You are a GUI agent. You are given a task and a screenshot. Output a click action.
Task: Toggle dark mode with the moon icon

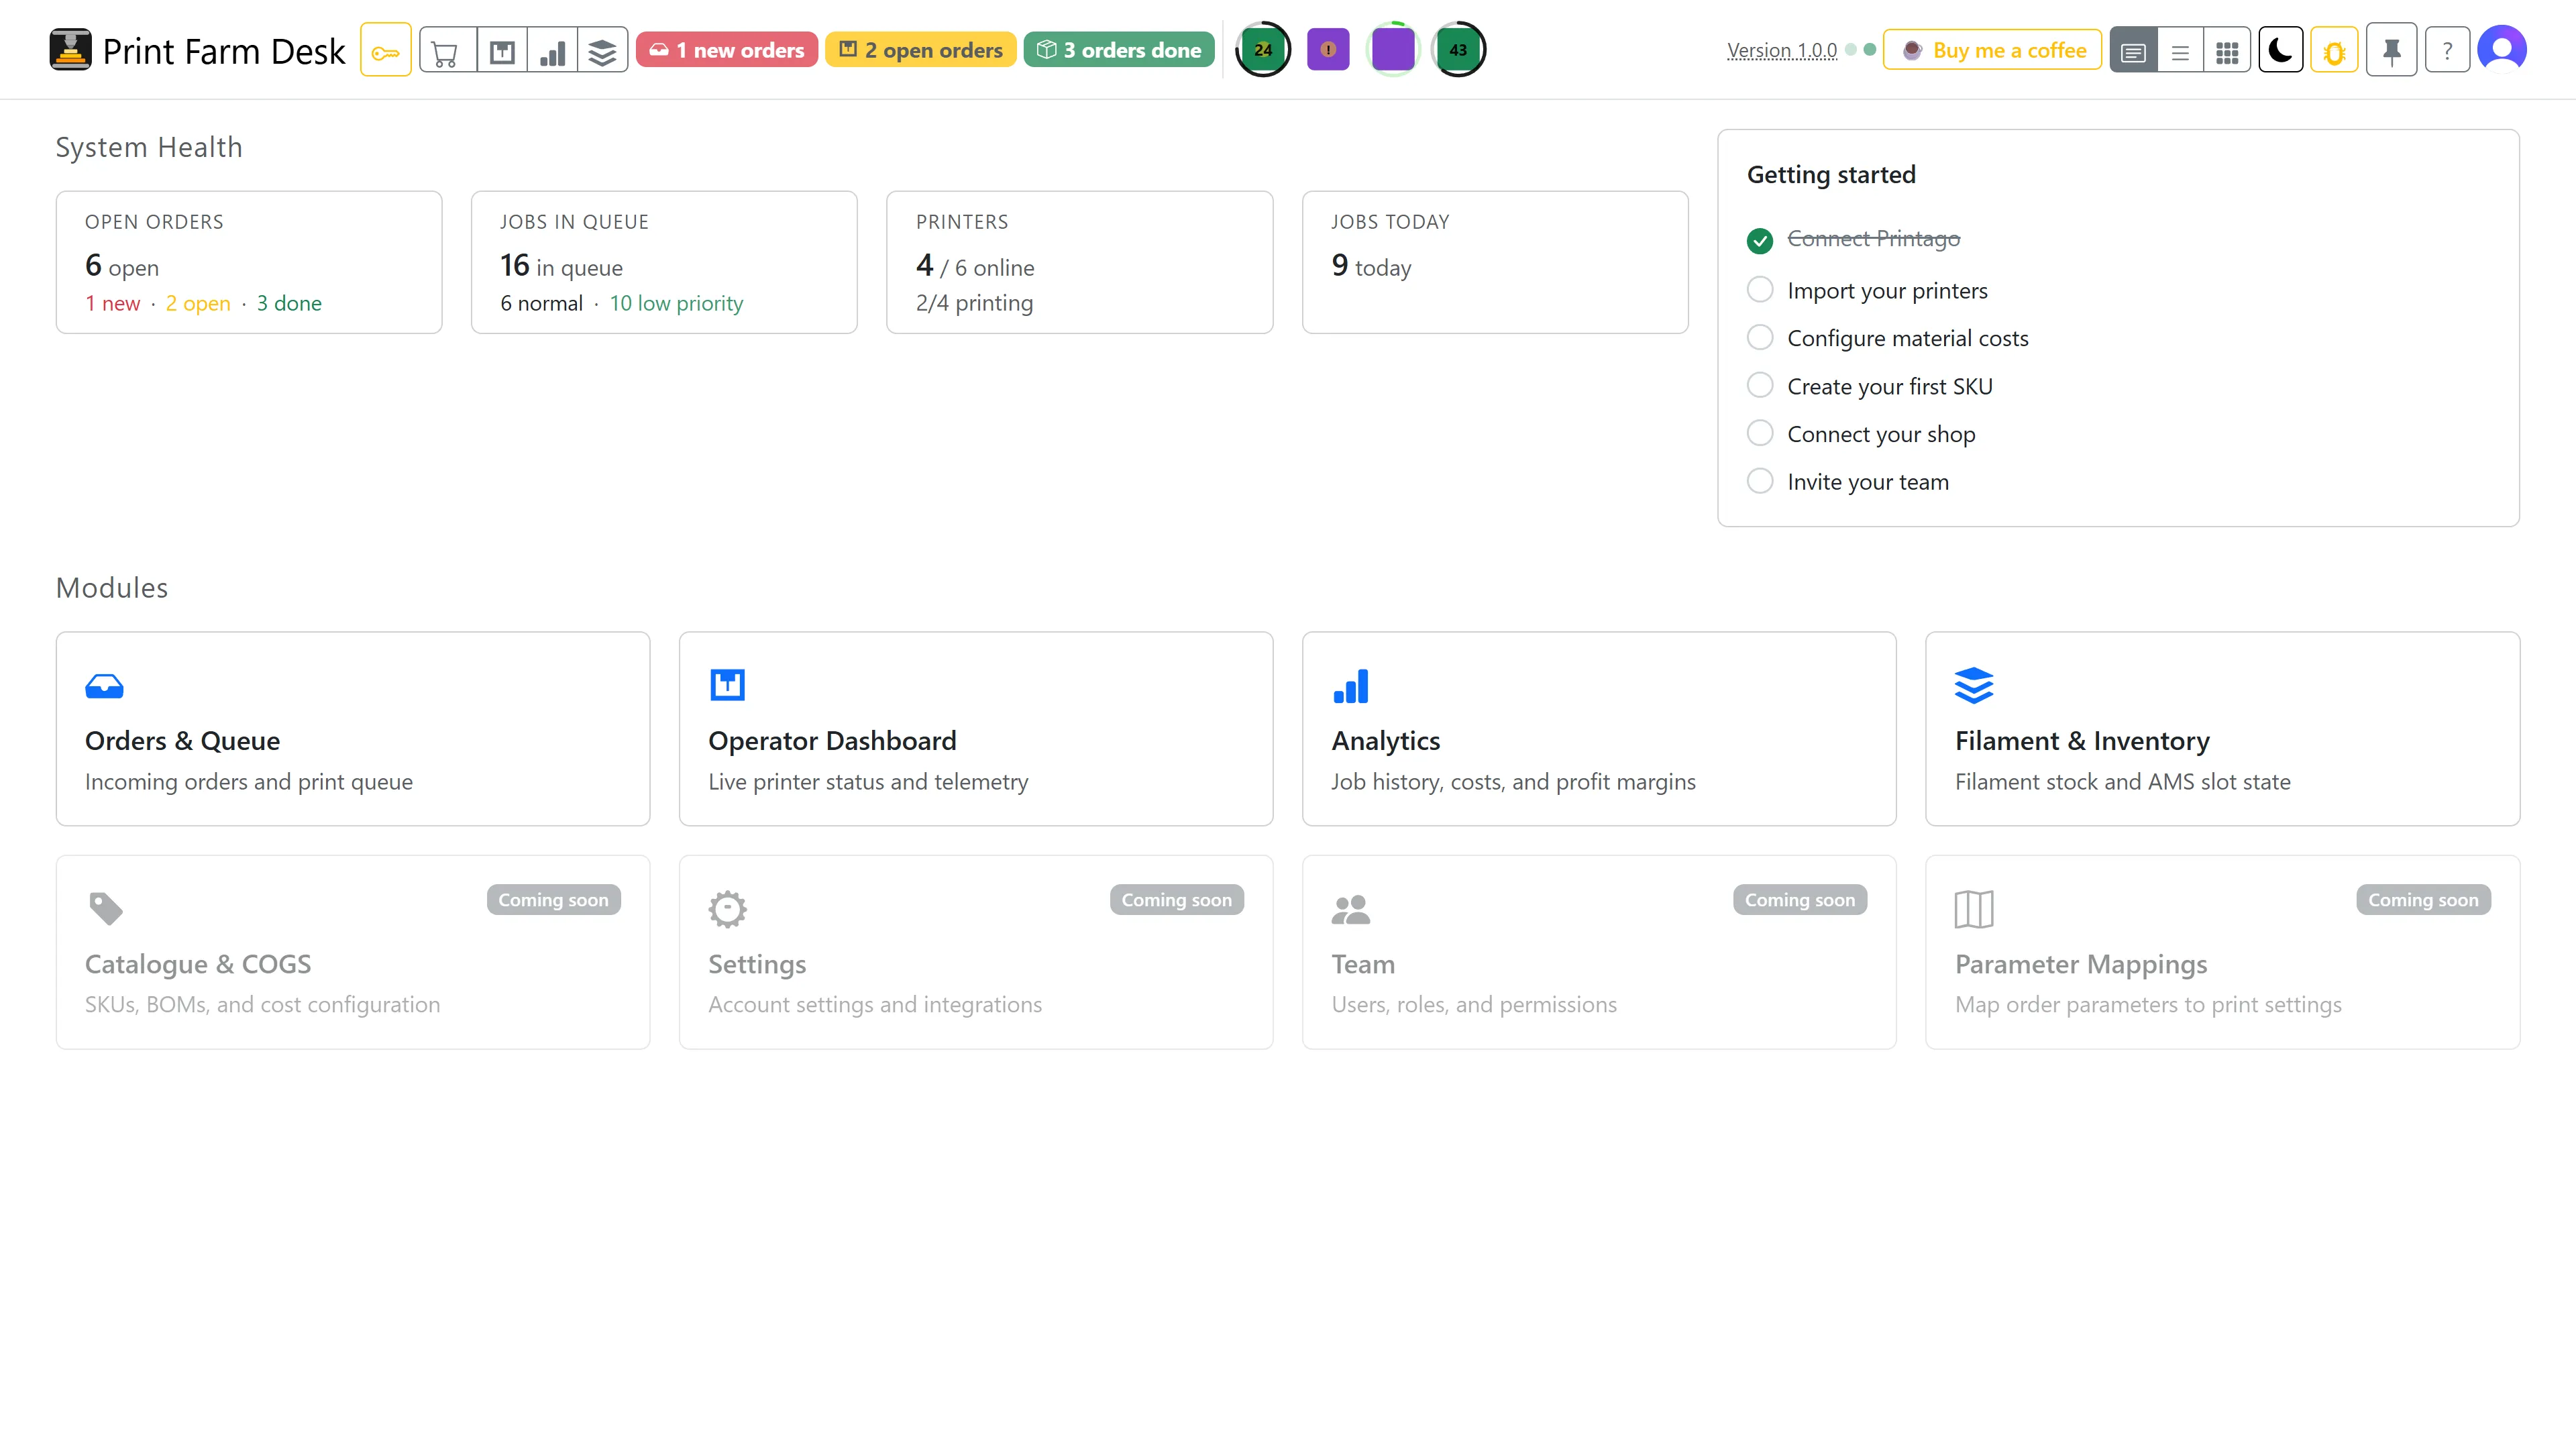click(2281, 50)
